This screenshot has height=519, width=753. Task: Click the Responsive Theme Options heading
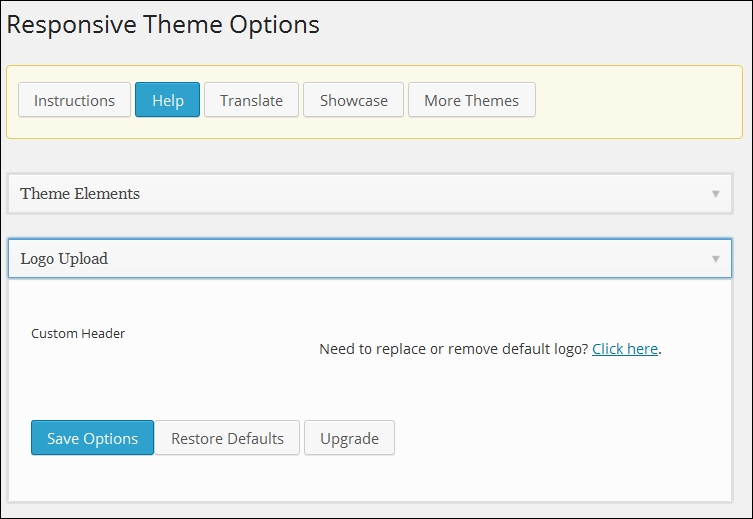pos(163,25)
